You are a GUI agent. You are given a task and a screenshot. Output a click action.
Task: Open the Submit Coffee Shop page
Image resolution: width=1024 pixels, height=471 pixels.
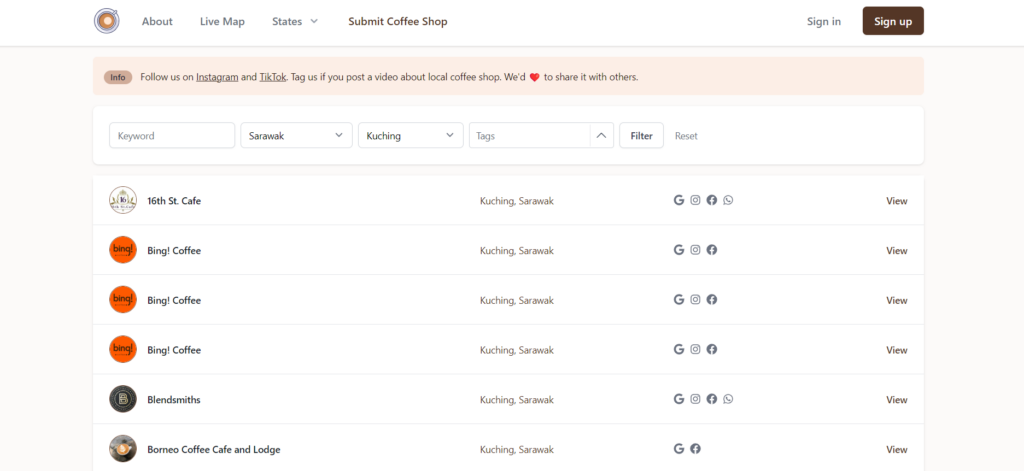click(398, 21)
